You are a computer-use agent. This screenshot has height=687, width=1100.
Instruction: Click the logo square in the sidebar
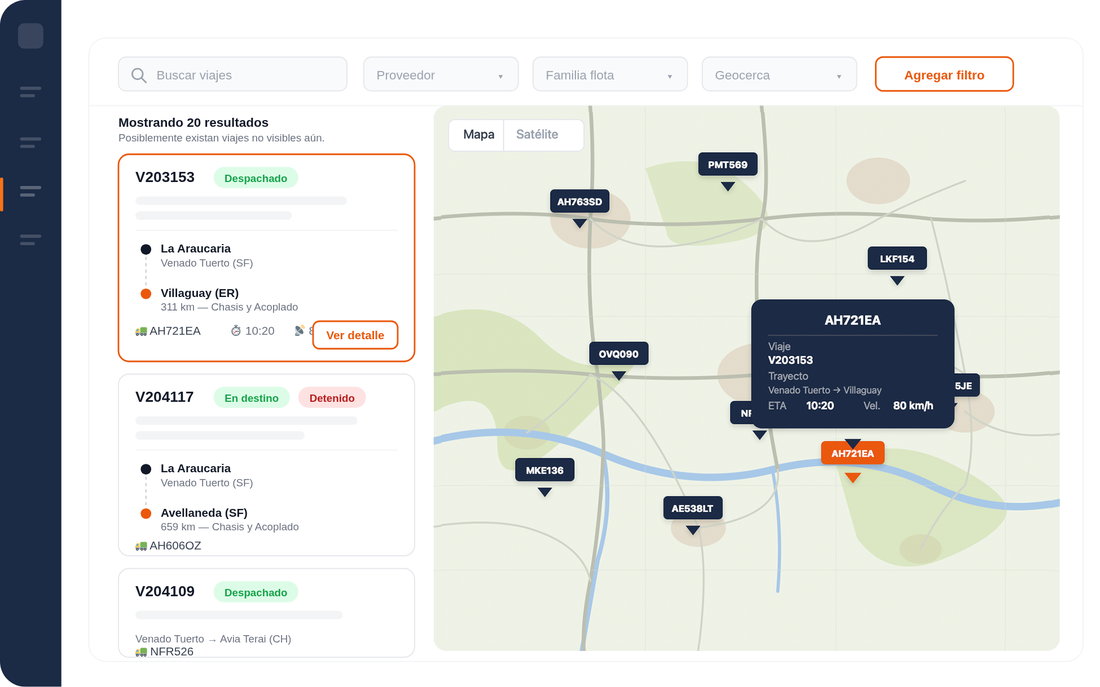tap(30, 36)
